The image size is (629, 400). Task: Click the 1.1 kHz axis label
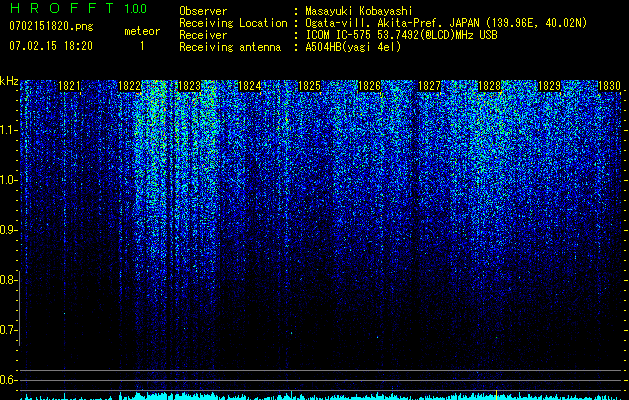[x=7, y=130]
